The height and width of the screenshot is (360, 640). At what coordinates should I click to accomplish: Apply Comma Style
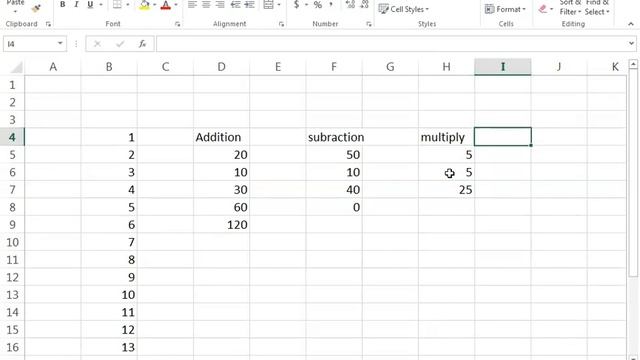(x=331, y=4)
